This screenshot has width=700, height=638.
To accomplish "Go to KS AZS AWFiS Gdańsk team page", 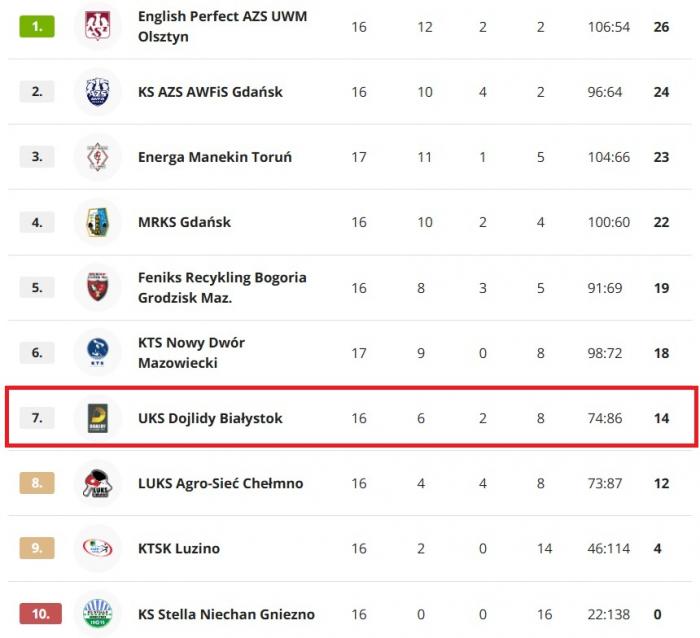I will click(210, 92).
